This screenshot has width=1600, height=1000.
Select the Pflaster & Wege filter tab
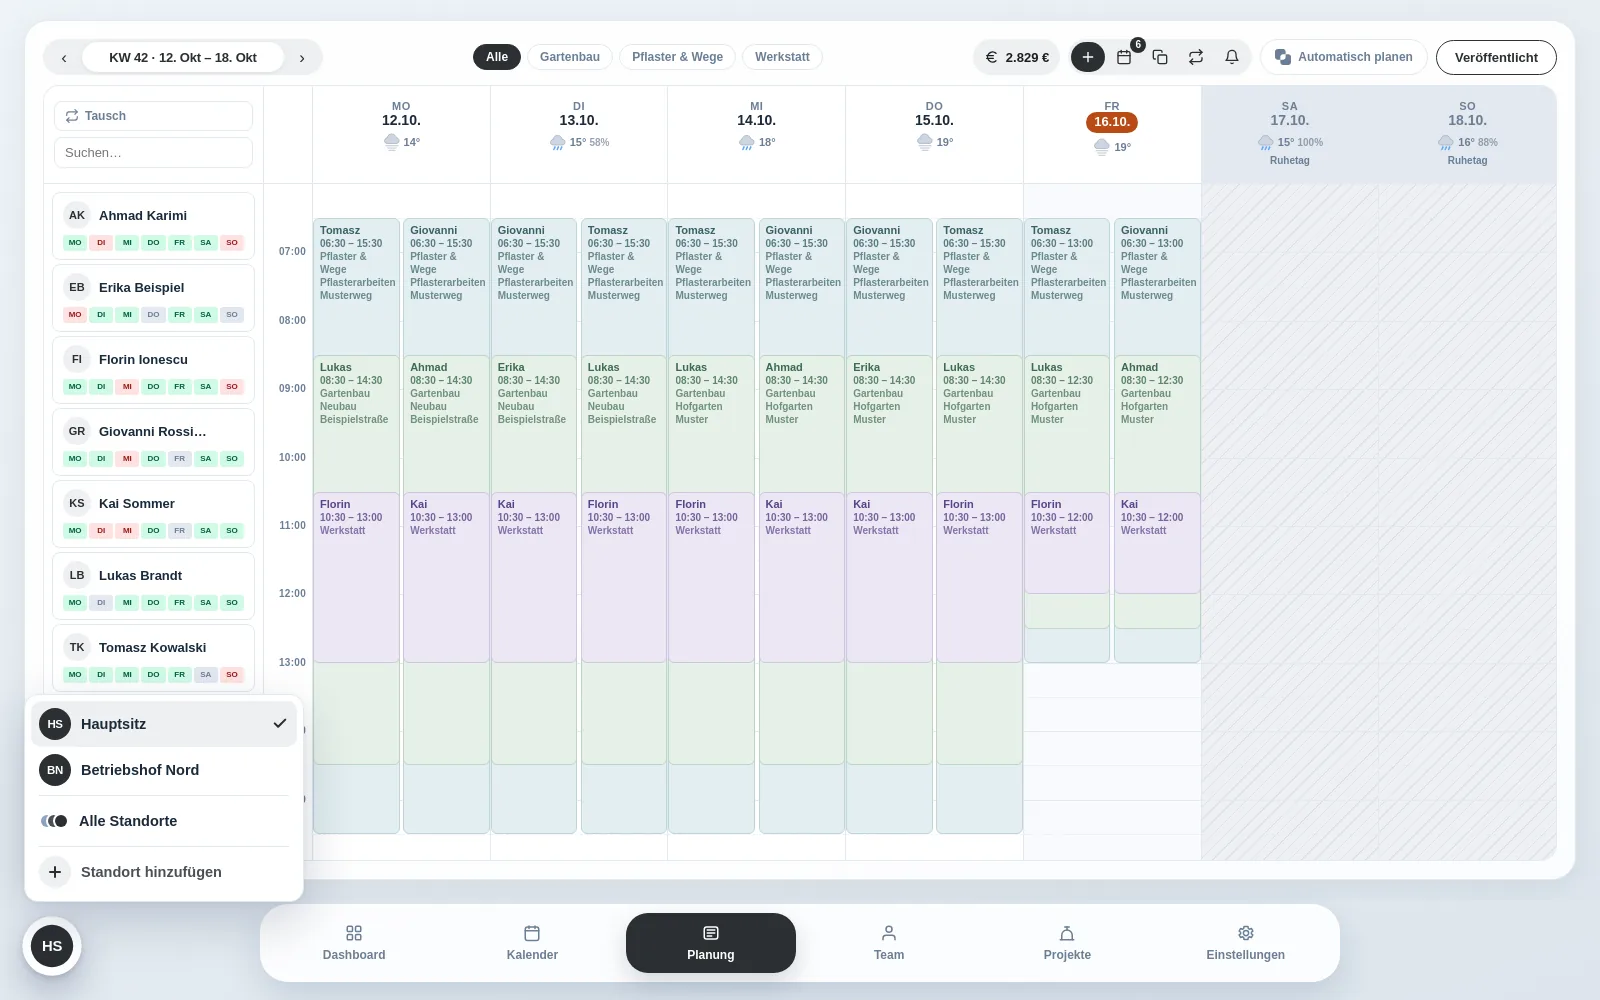[x=677, y=57]
